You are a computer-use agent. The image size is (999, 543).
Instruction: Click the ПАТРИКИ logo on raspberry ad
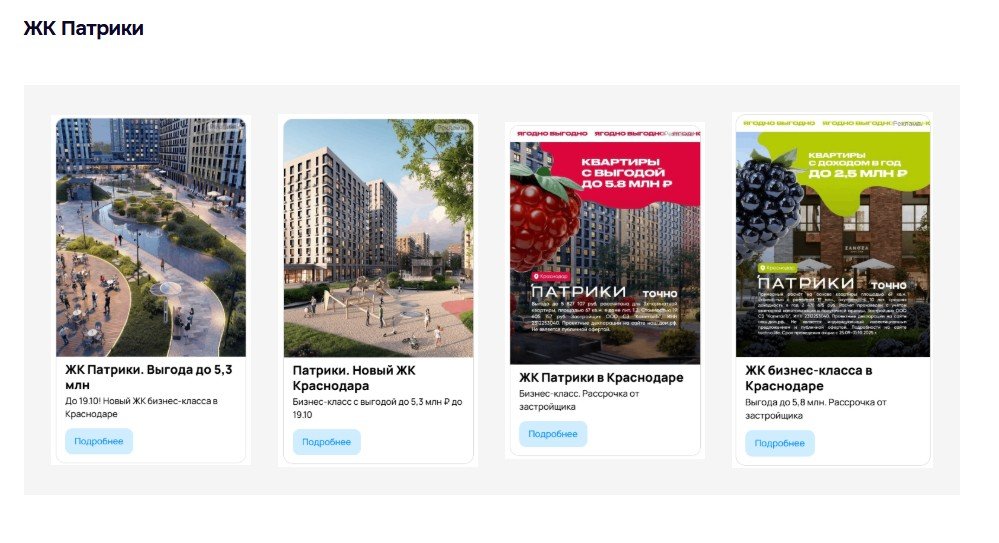pyautogui.click(x=579, y=292)
